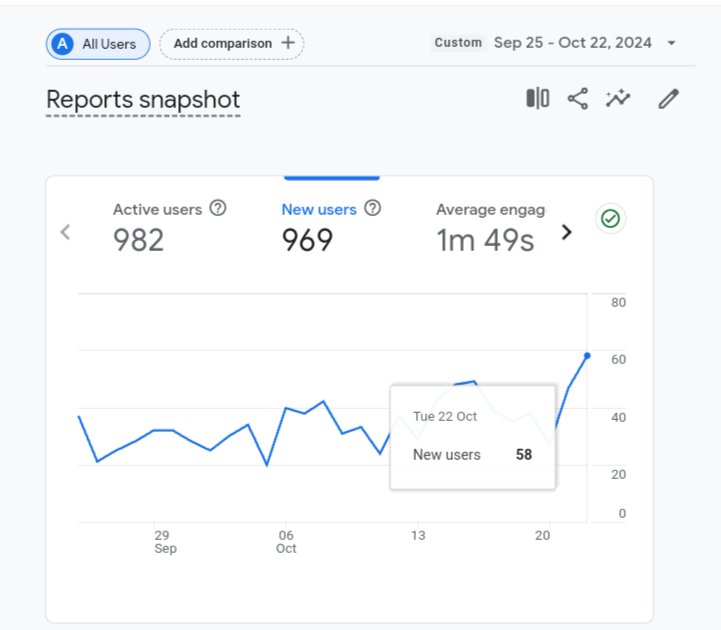
Task: Select the New users metric tab
Action: click(x=332, y=229)
